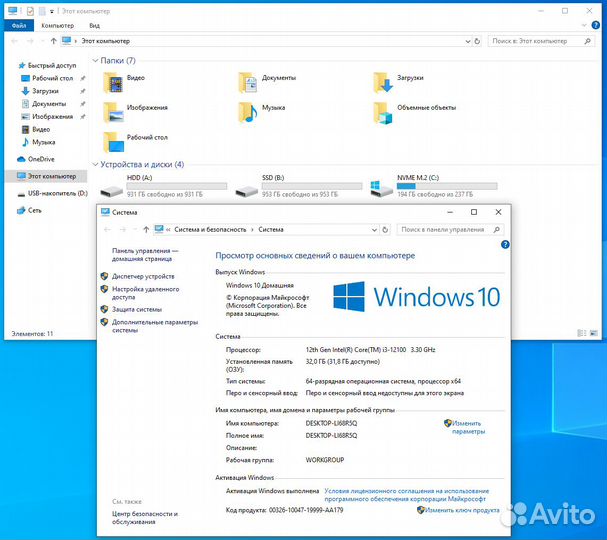Screen dimensions: 607x540
Task: Select USB-накопитель (D:) in the sidebar
Action: click(57, 193)
